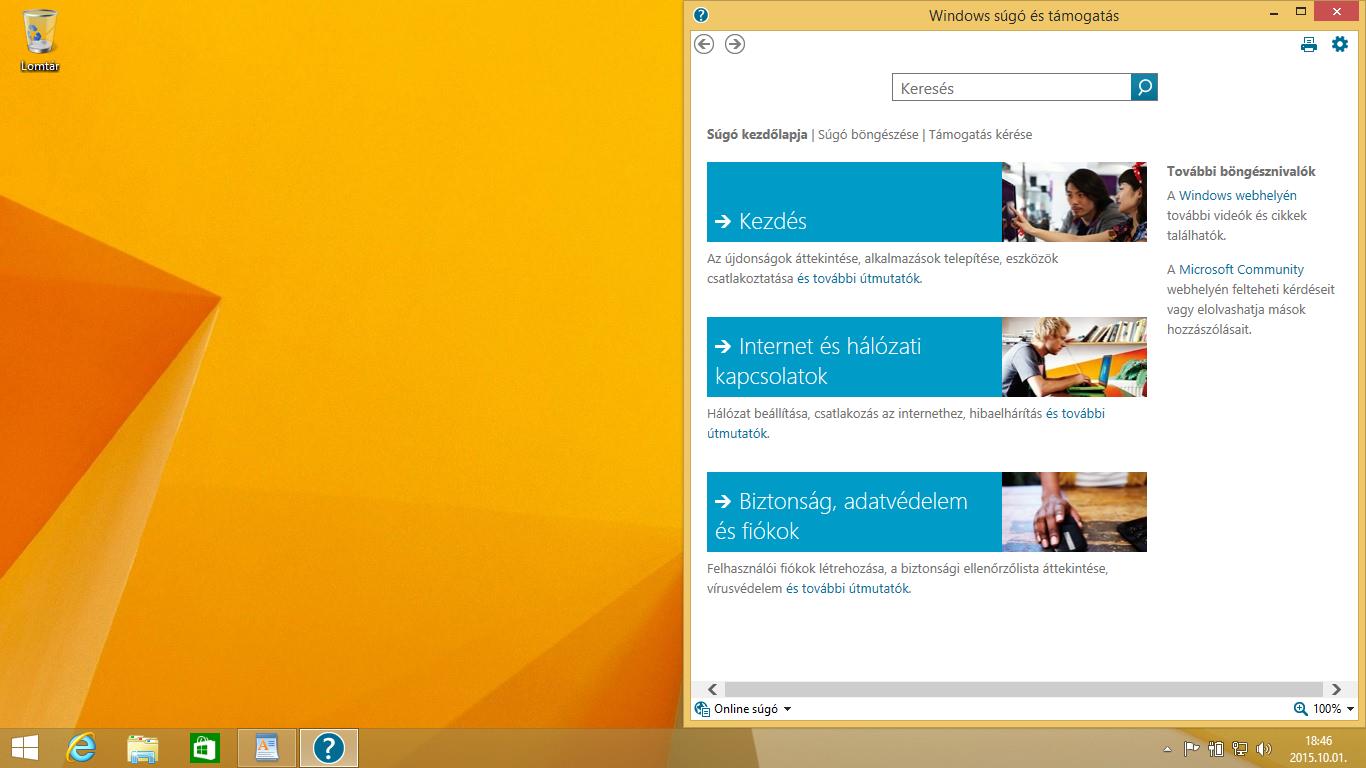The image size is (1366, 768).
Task: Click the horizontal scrollbar track
Action: pos(1025,690)
